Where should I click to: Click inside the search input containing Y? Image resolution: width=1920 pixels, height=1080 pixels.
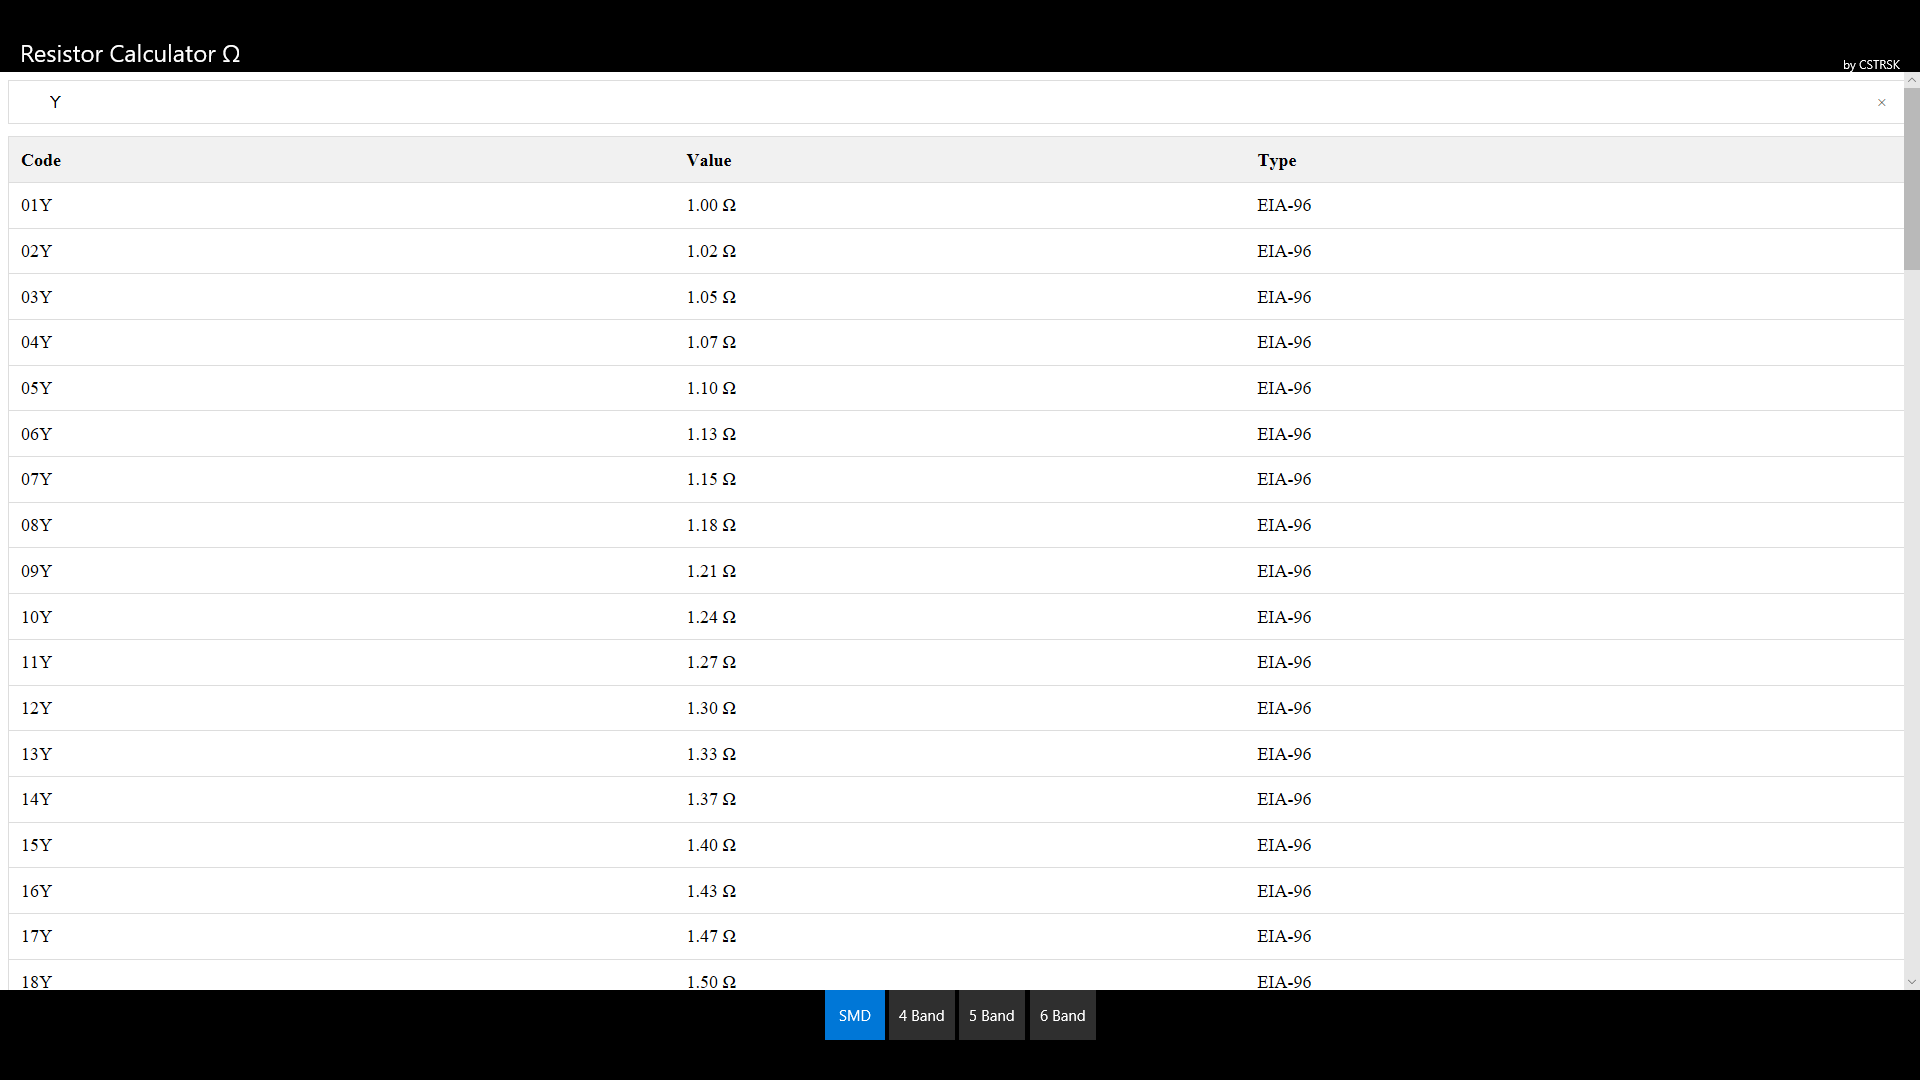pyautogui.click(x=400, y=101)
